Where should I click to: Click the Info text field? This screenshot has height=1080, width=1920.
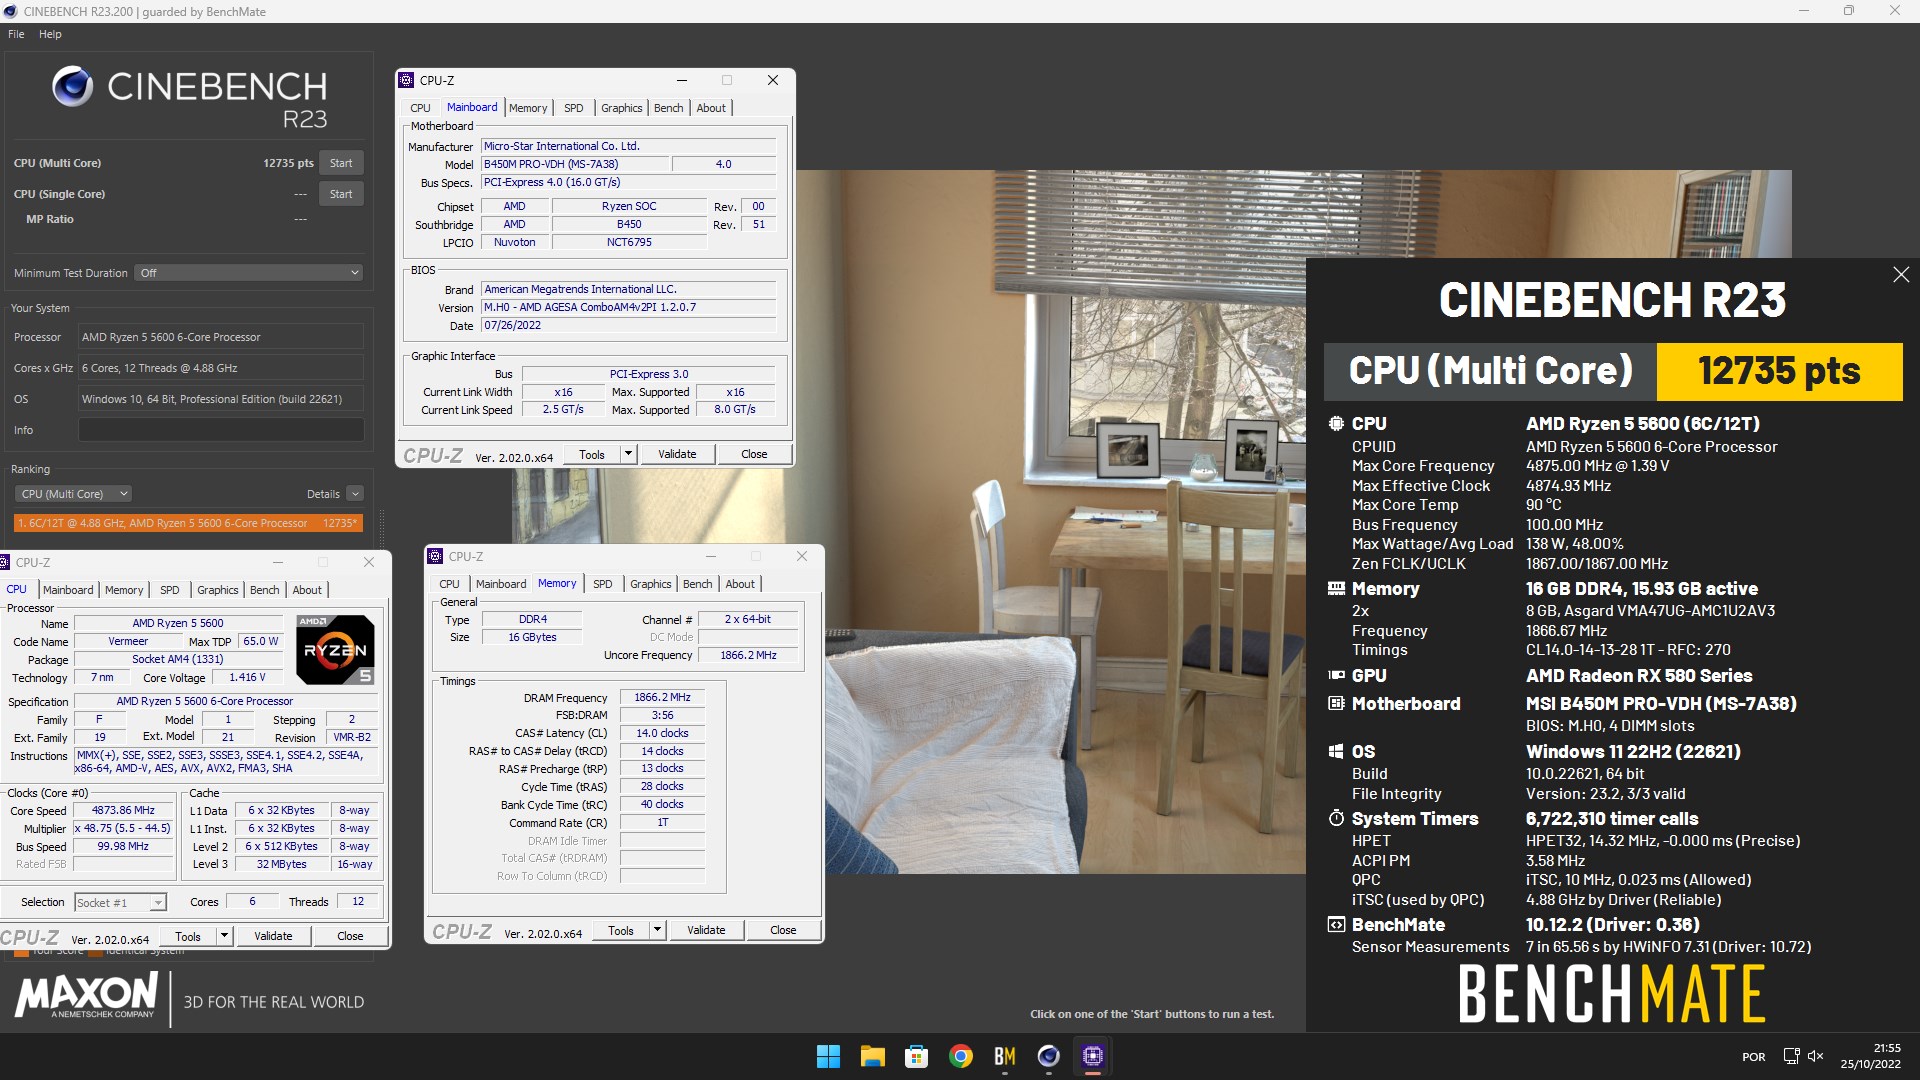pos(221,430)
